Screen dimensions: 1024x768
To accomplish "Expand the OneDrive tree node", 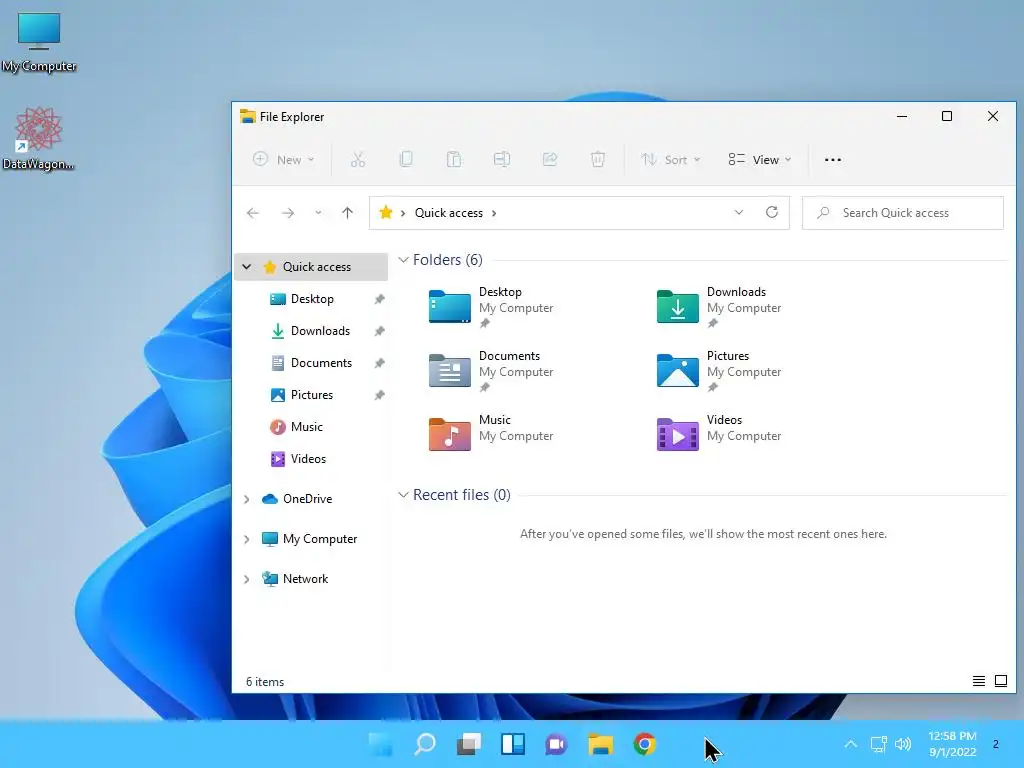I will [x=246, y=499].
